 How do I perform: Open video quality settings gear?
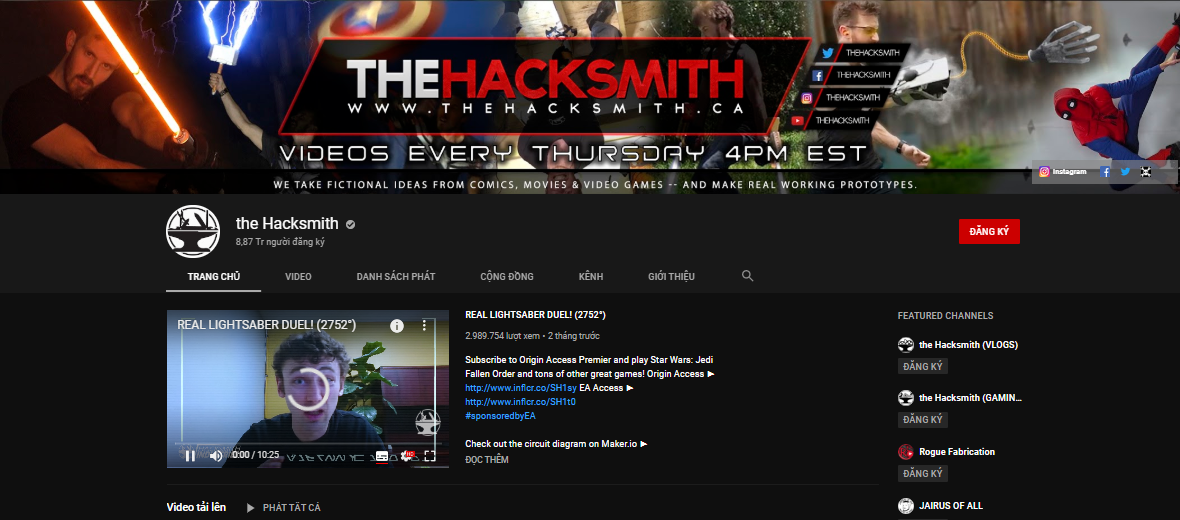point(407,456)
